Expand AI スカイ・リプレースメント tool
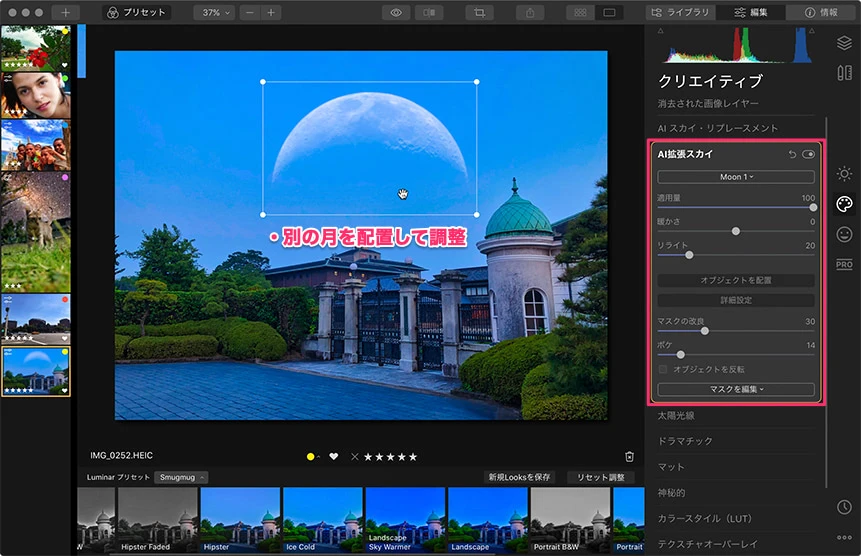This screenshot has height=556, width=861. pyautogui.click(x=718, y=128)
